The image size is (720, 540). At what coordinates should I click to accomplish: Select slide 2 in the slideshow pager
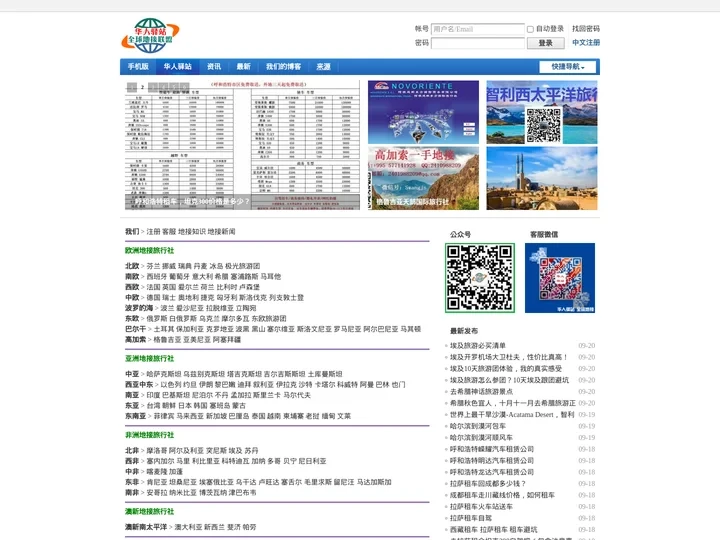[x=142, y=87]
